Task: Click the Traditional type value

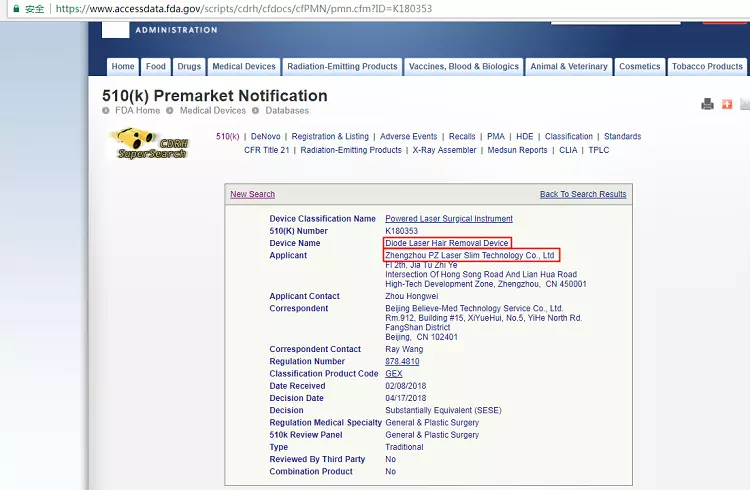Action: point(404,447)
